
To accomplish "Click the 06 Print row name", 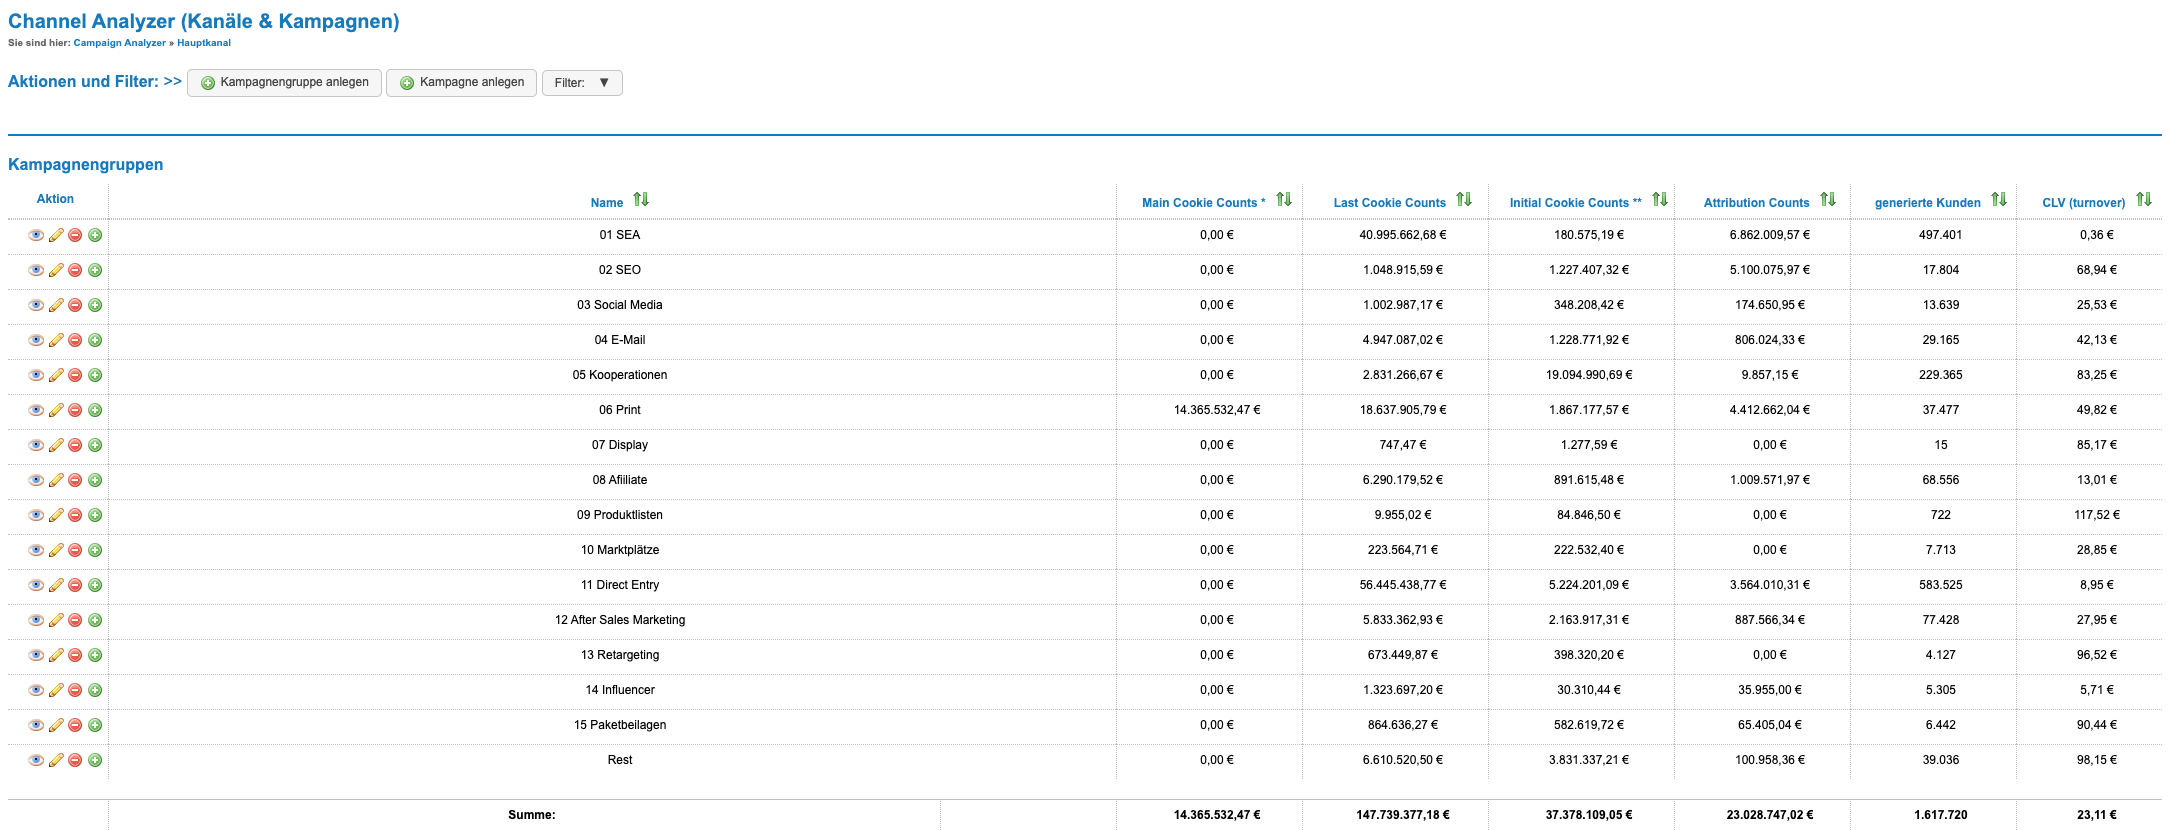I will (x=620, y=410).
